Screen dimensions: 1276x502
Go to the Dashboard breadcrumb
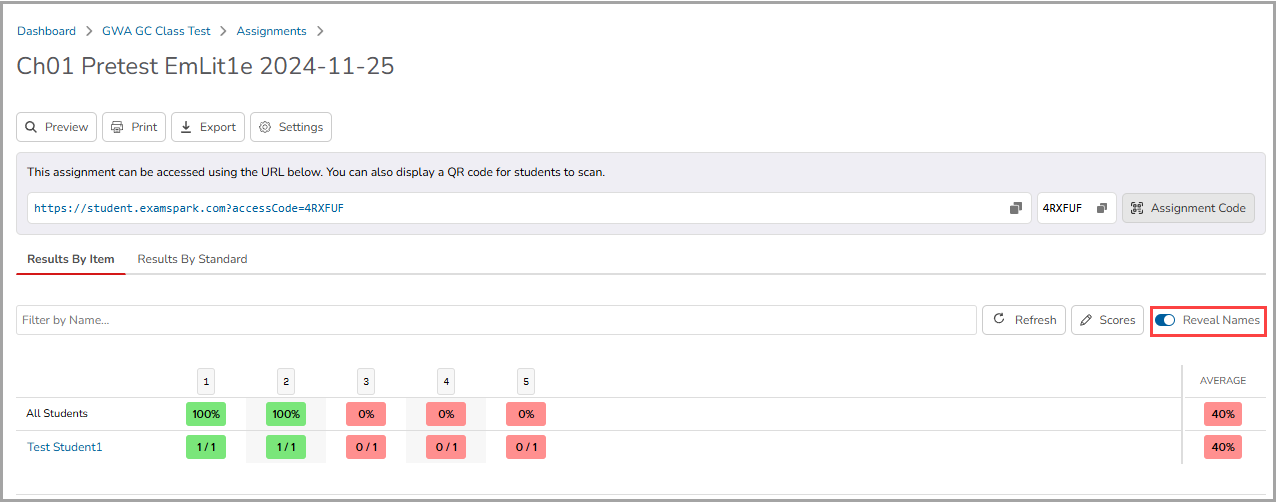(x=46, y=31)
